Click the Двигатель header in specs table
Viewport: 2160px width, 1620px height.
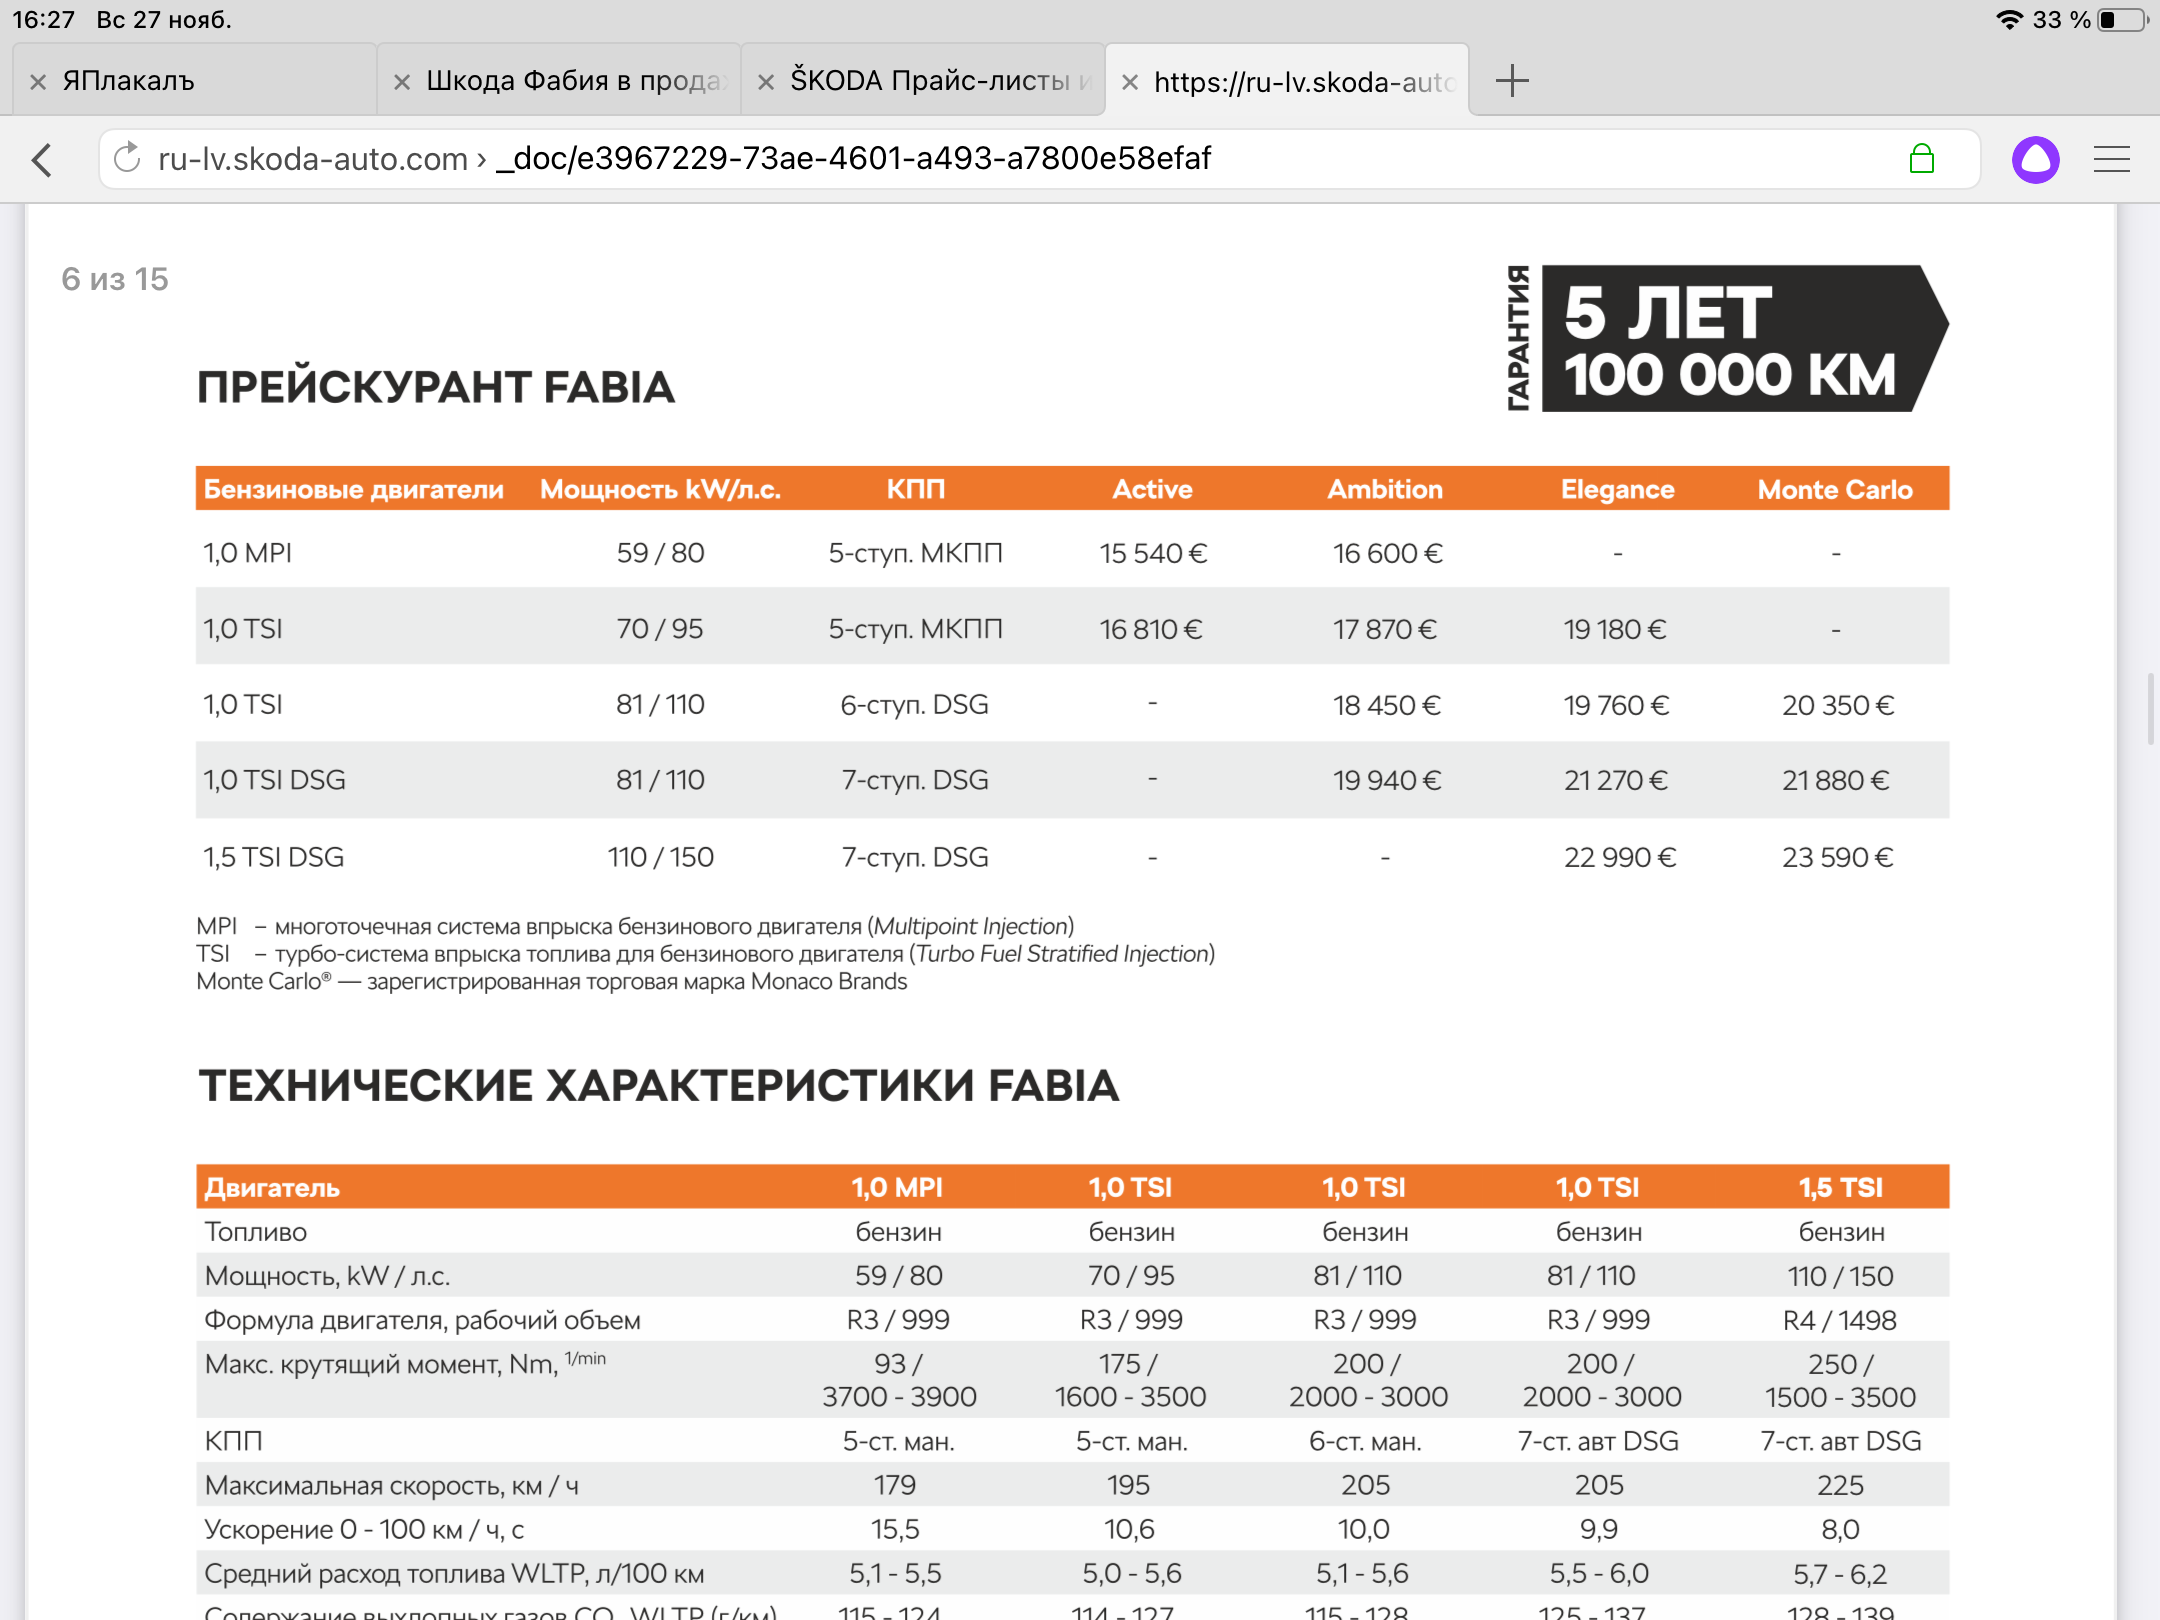(272, 1187)
